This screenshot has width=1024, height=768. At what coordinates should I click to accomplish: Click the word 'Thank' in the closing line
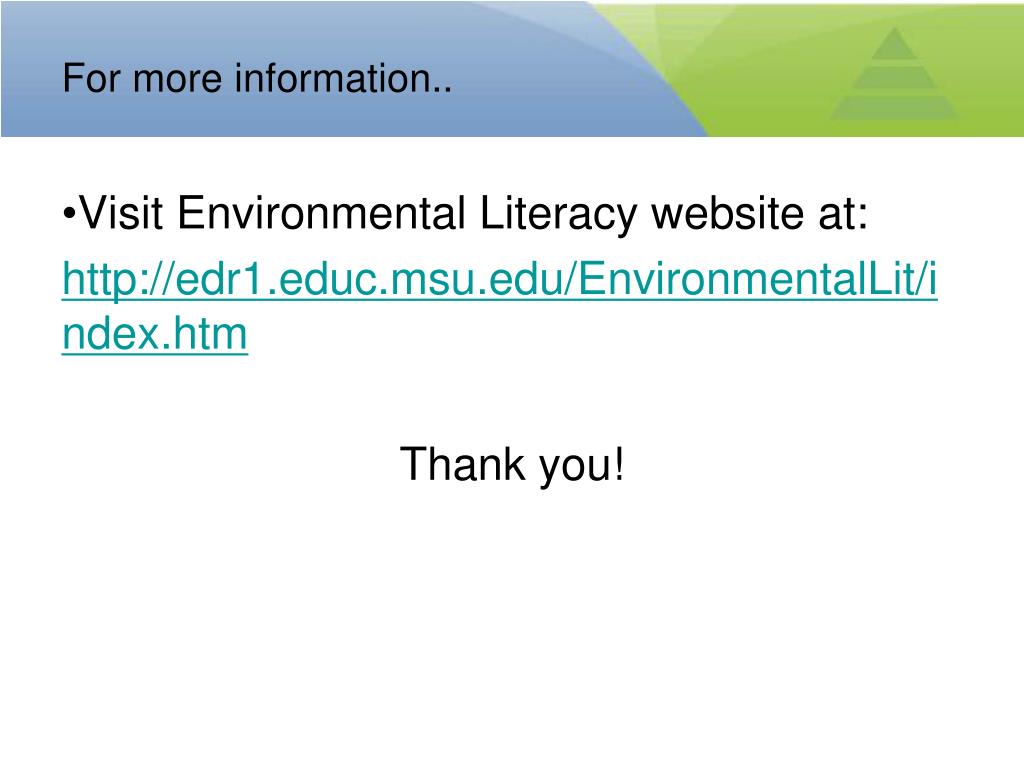click(x=462, y=463)
